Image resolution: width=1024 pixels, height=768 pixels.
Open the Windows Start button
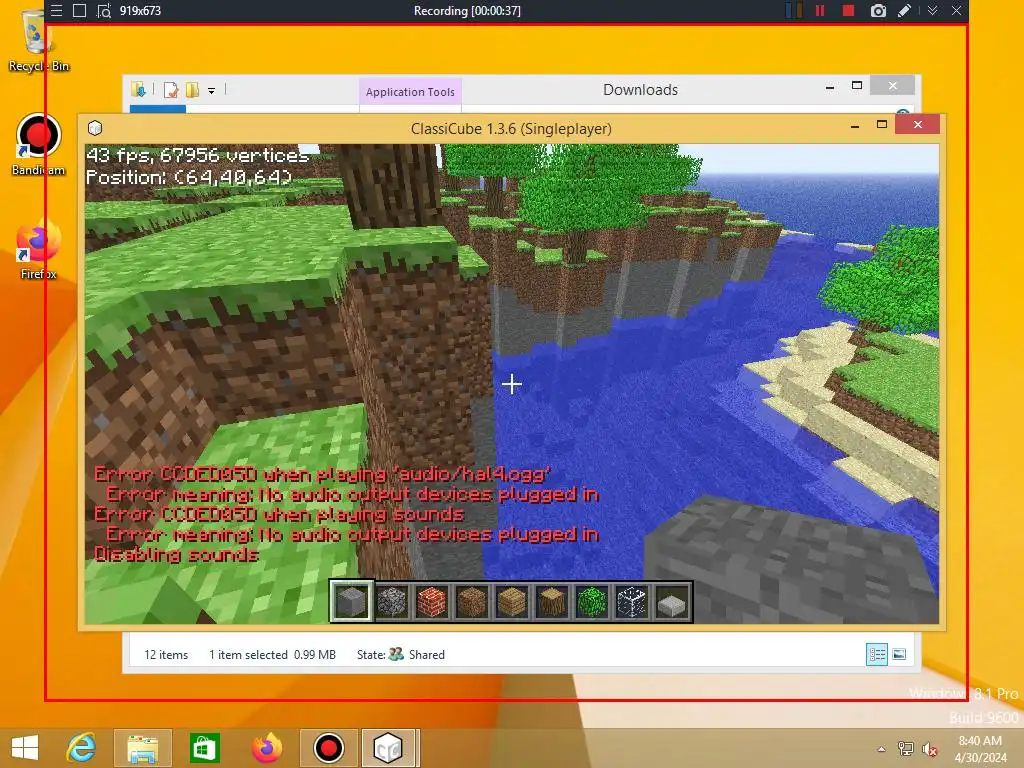(x=25, y=748)
